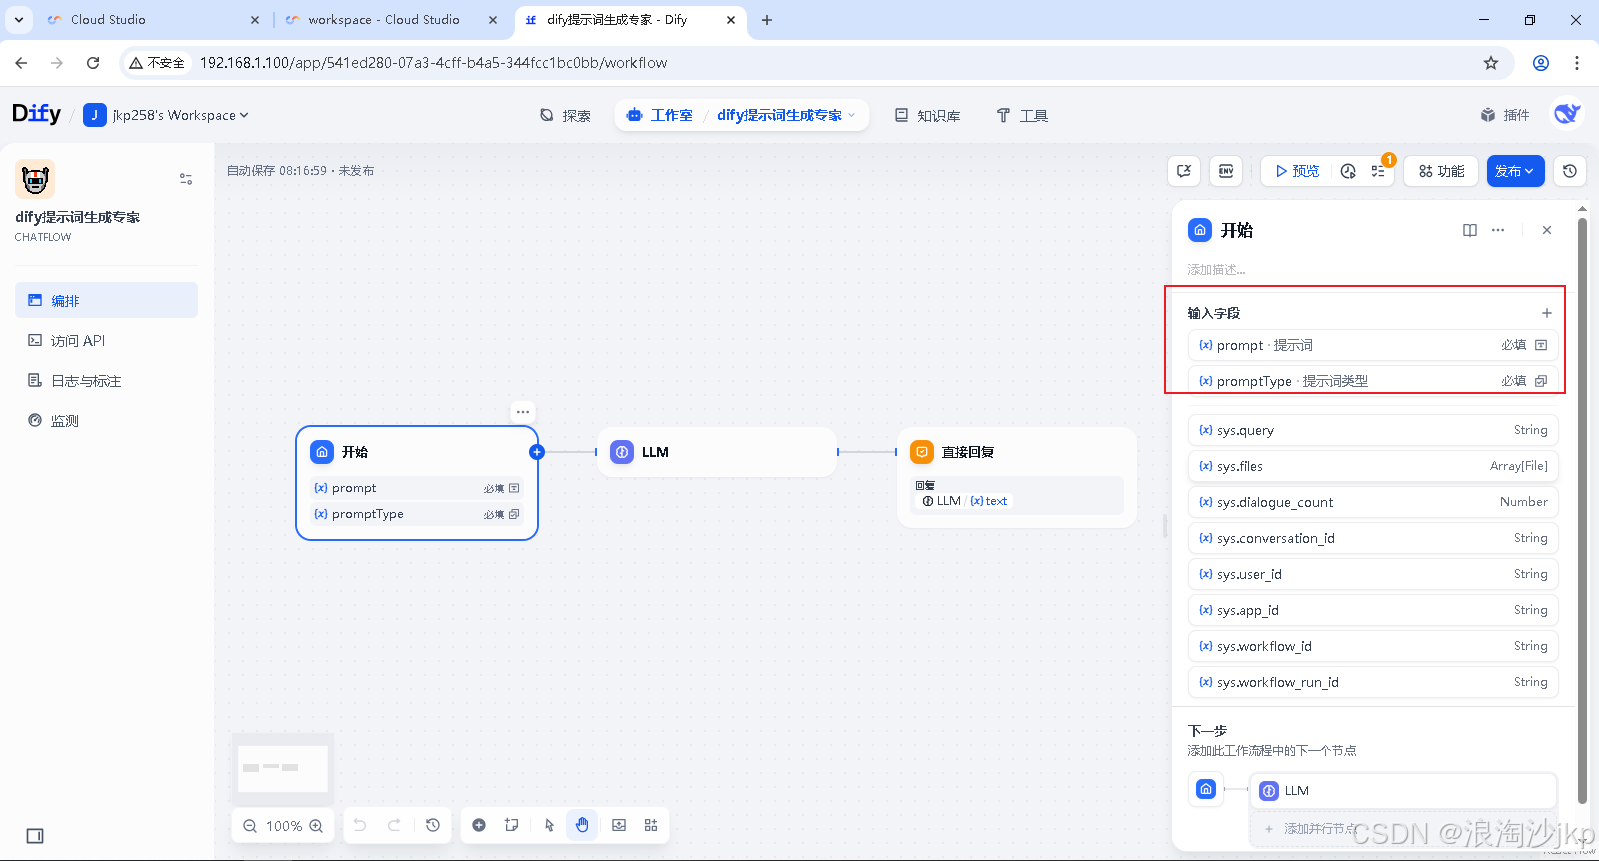The width and height of the screenshot is (1599, 861).
Task: Open the 编排 orchestrate section
Action: (x=106, y=300)
